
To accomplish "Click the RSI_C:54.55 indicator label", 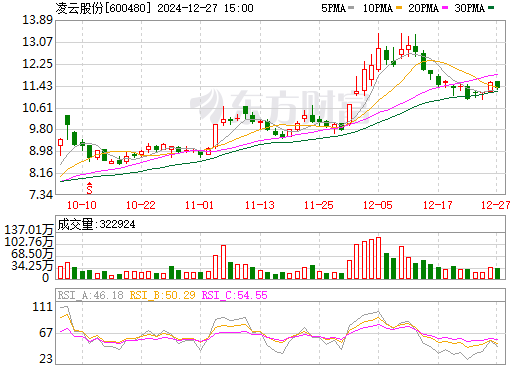I will [235, 295].
